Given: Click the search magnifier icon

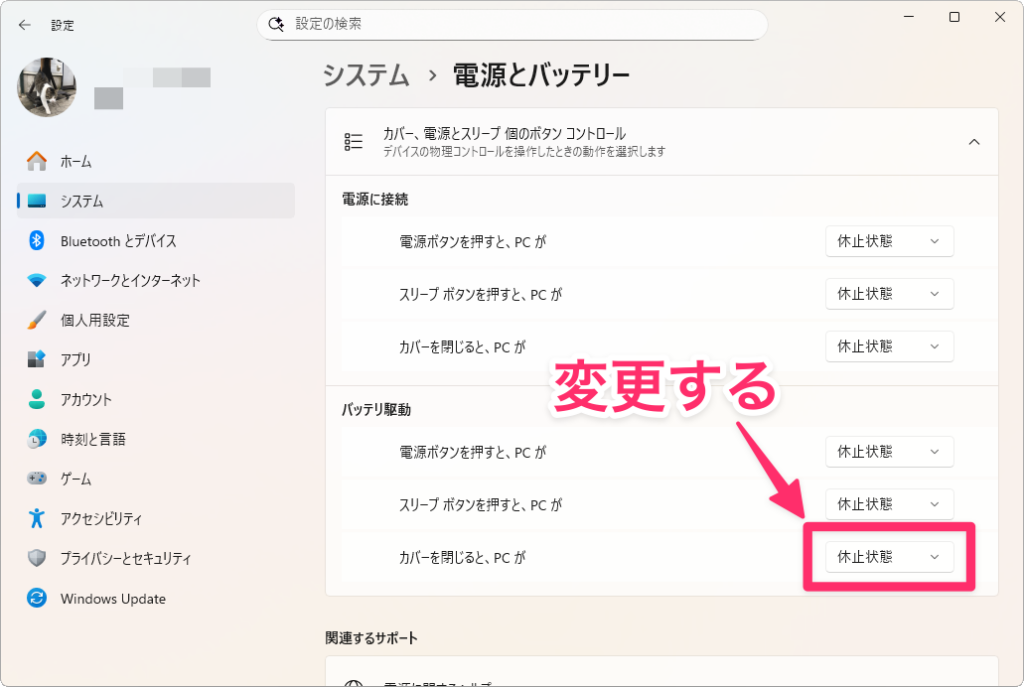Looking at the screenshot, I should (x=276, y=24).
